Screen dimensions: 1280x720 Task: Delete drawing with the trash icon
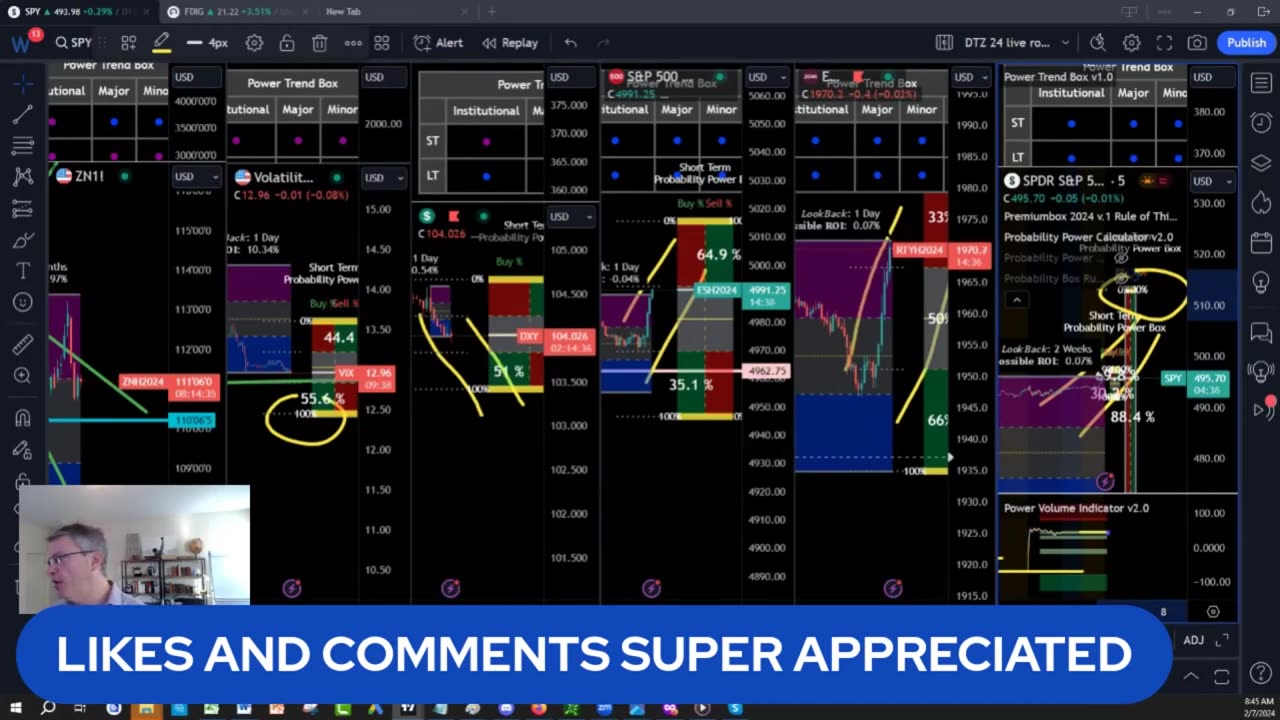point(320,43)
